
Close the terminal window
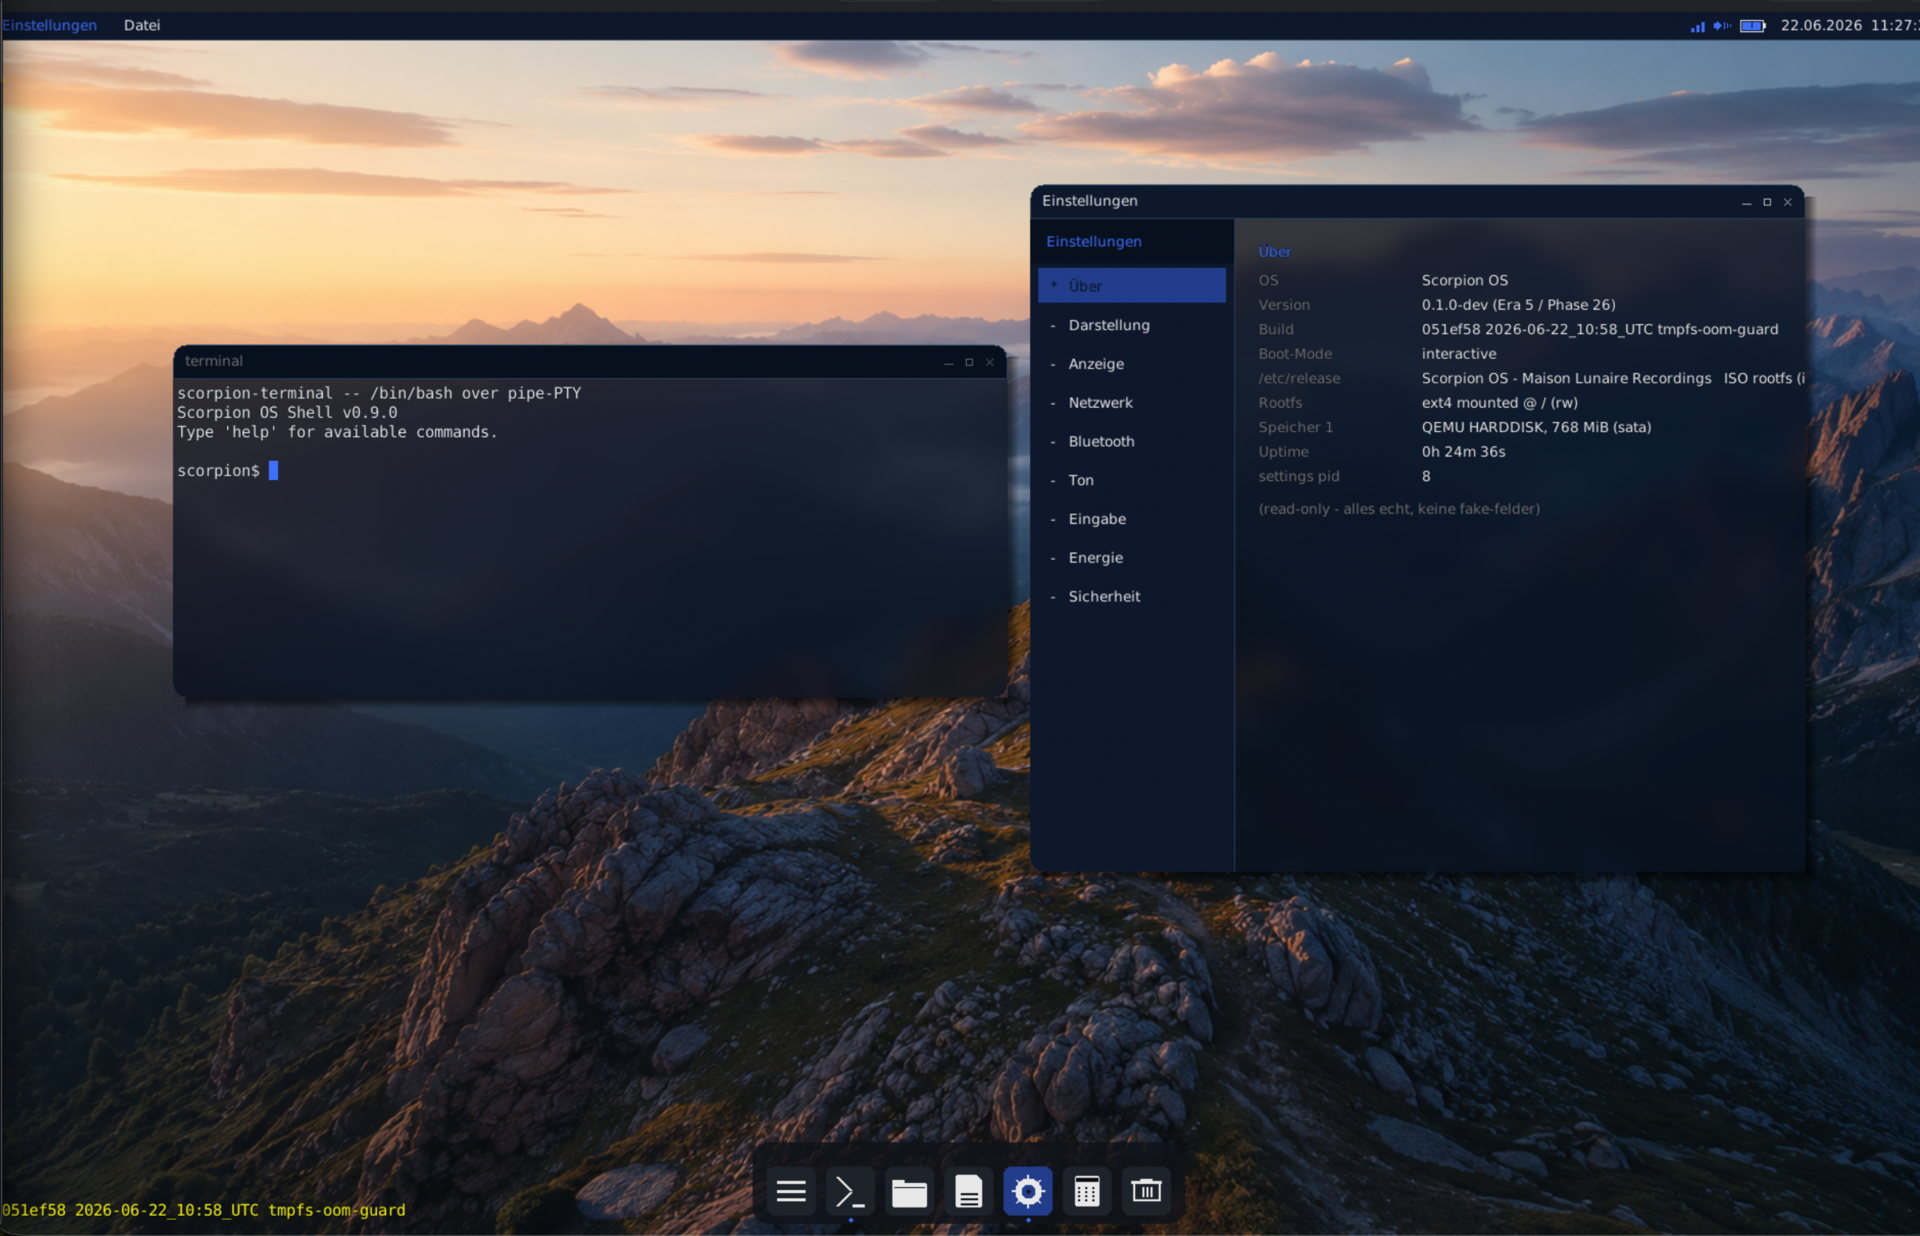[990, 362]
